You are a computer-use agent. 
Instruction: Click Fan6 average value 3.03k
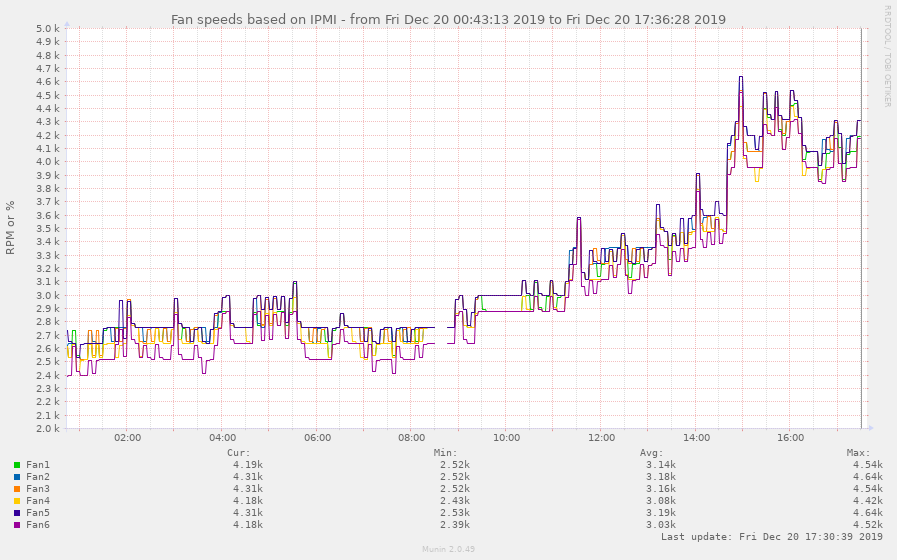point(661,525)
